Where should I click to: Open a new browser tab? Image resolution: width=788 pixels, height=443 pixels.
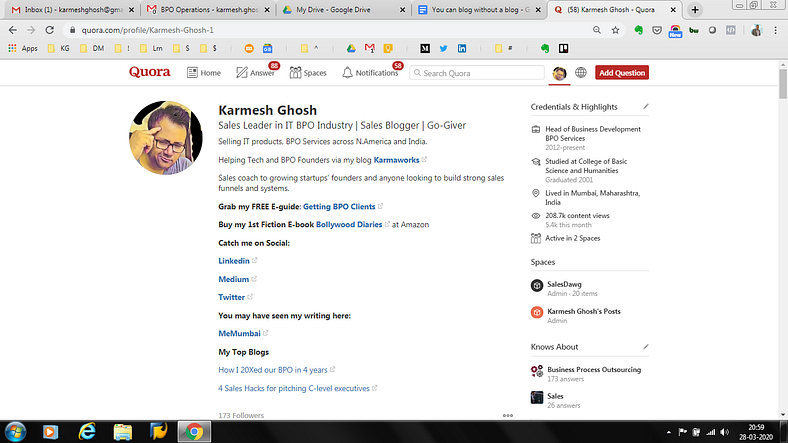[695, 10]
